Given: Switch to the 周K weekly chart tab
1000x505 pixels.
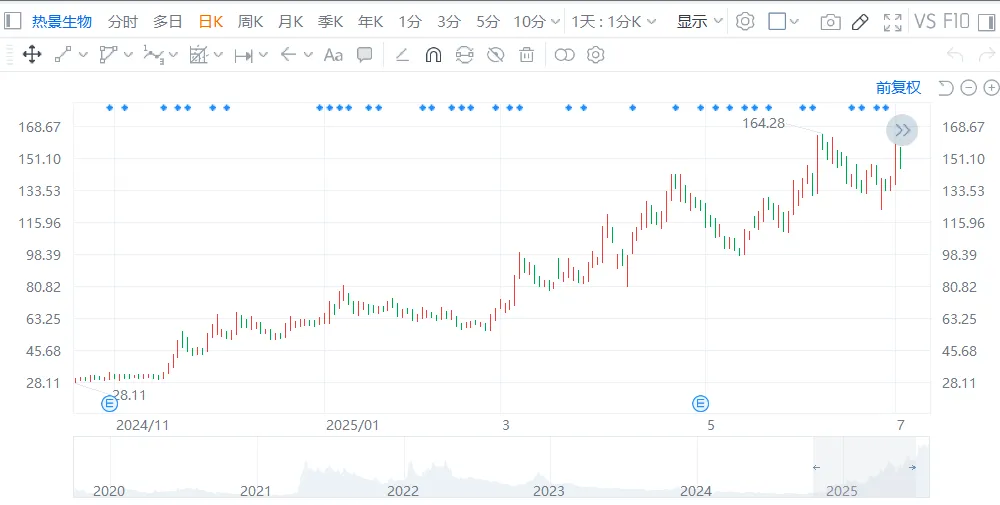Looking at the screenshot, I should click(250, 21).
